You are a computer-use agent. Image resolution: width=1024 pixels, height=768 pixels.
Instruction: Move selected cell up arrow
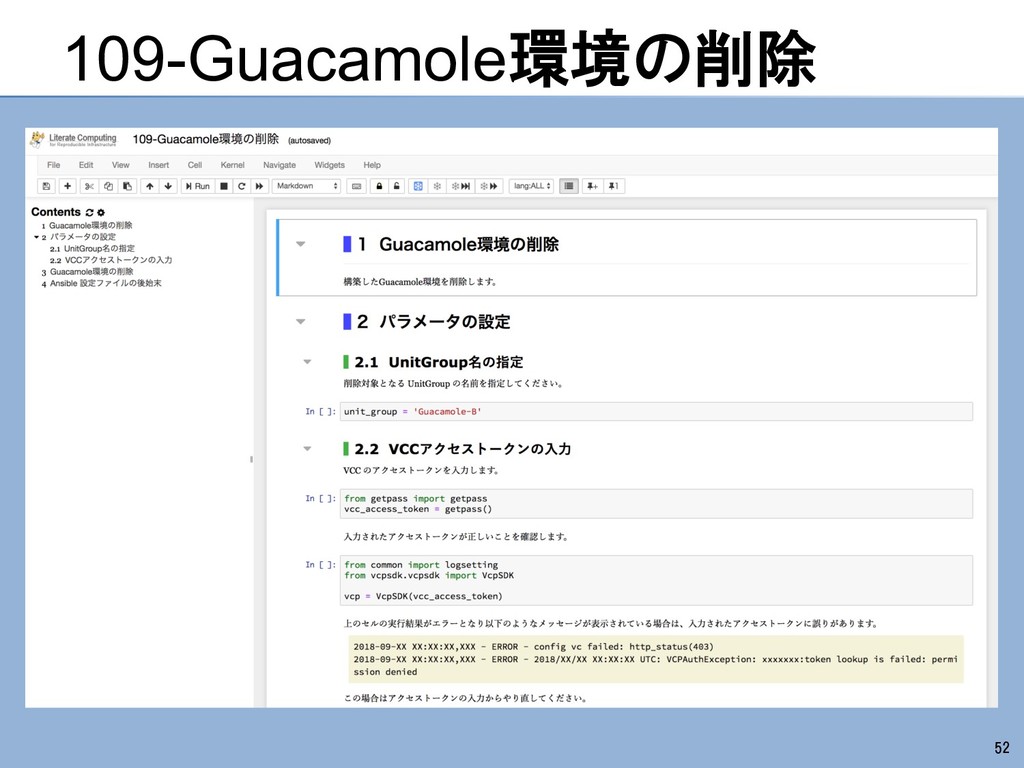click(150, 186)
